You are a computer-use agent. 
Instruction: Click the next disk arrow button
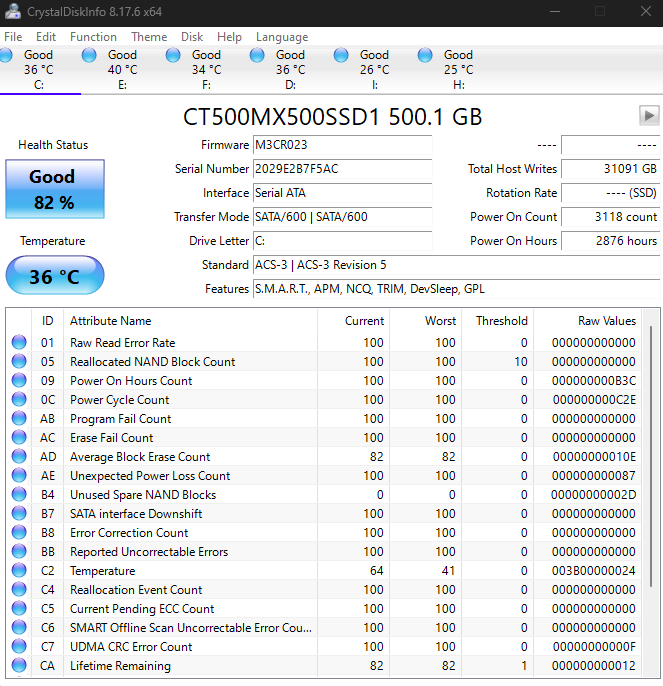click(649, 116)
